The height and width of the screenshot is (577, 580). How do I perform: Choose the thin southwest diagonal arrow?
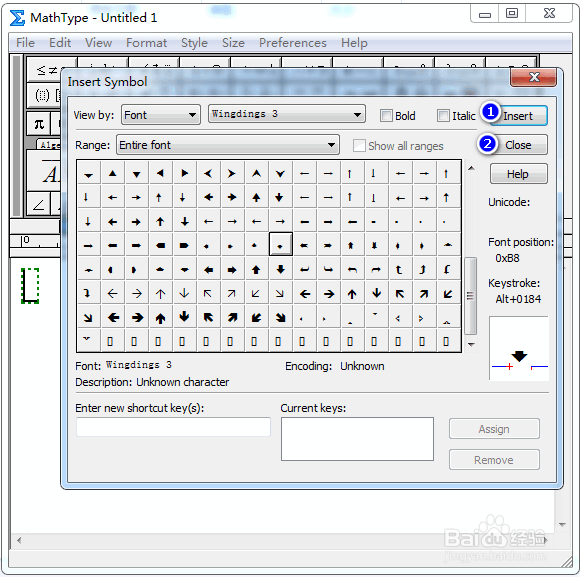[x=256, y=294]
